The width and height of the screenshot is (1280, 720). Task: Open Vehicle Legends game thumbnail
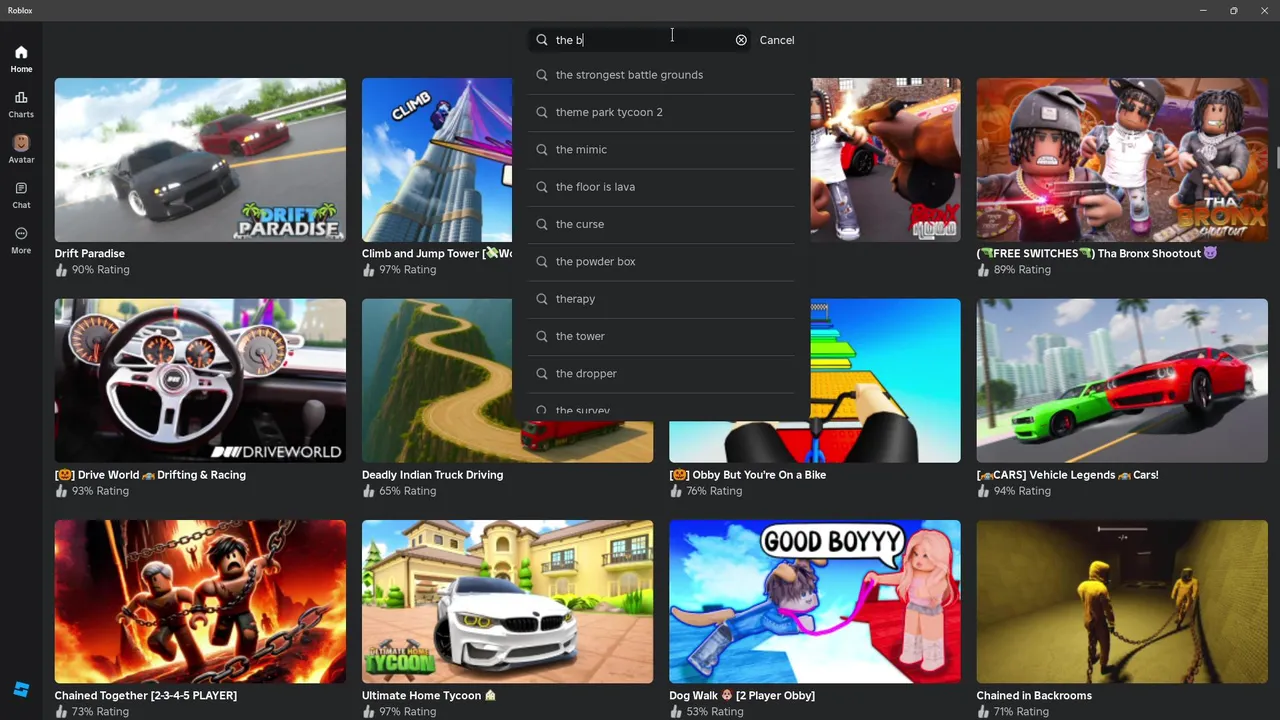1122,381
